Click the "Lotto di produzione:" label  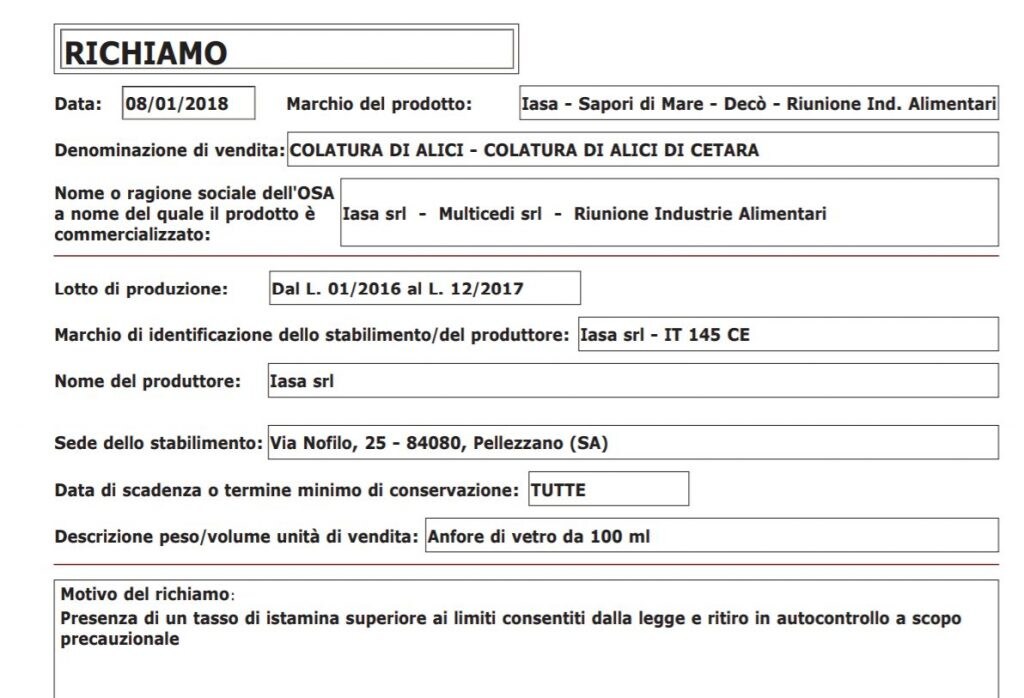point(141,289)
